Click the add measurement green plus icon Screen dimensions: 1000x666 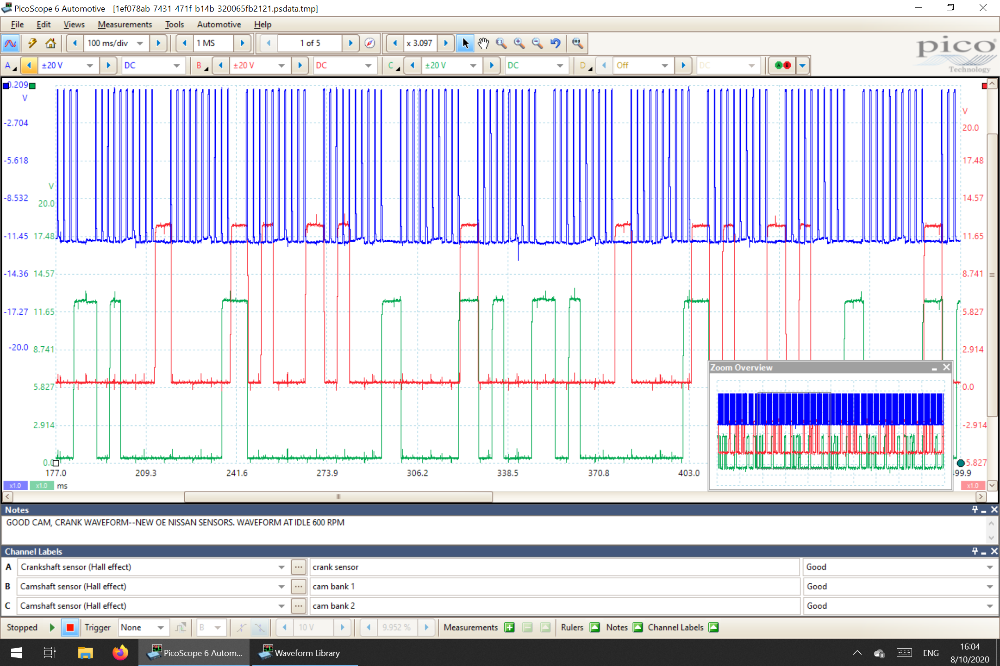pyautogui.click(x=509, y=628)
